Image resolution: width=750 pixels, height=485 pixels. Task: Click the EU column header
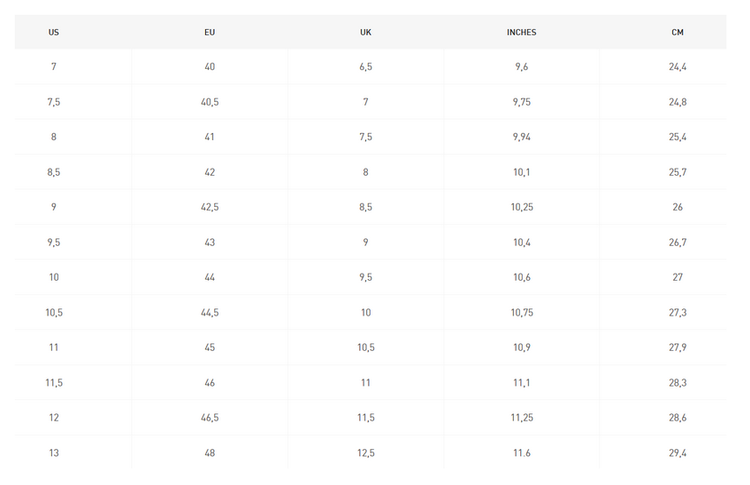click(x=210, y=32)
